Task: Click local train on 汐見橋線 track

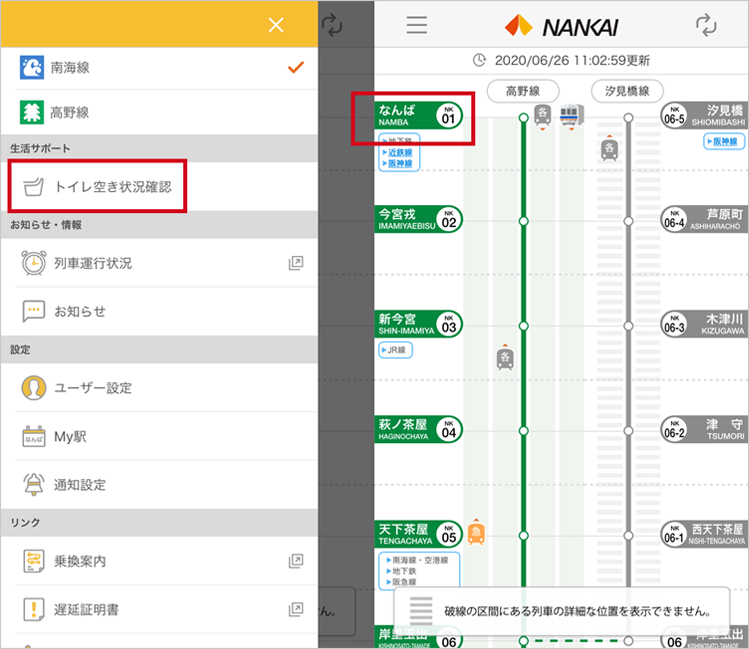Action: 610,149
